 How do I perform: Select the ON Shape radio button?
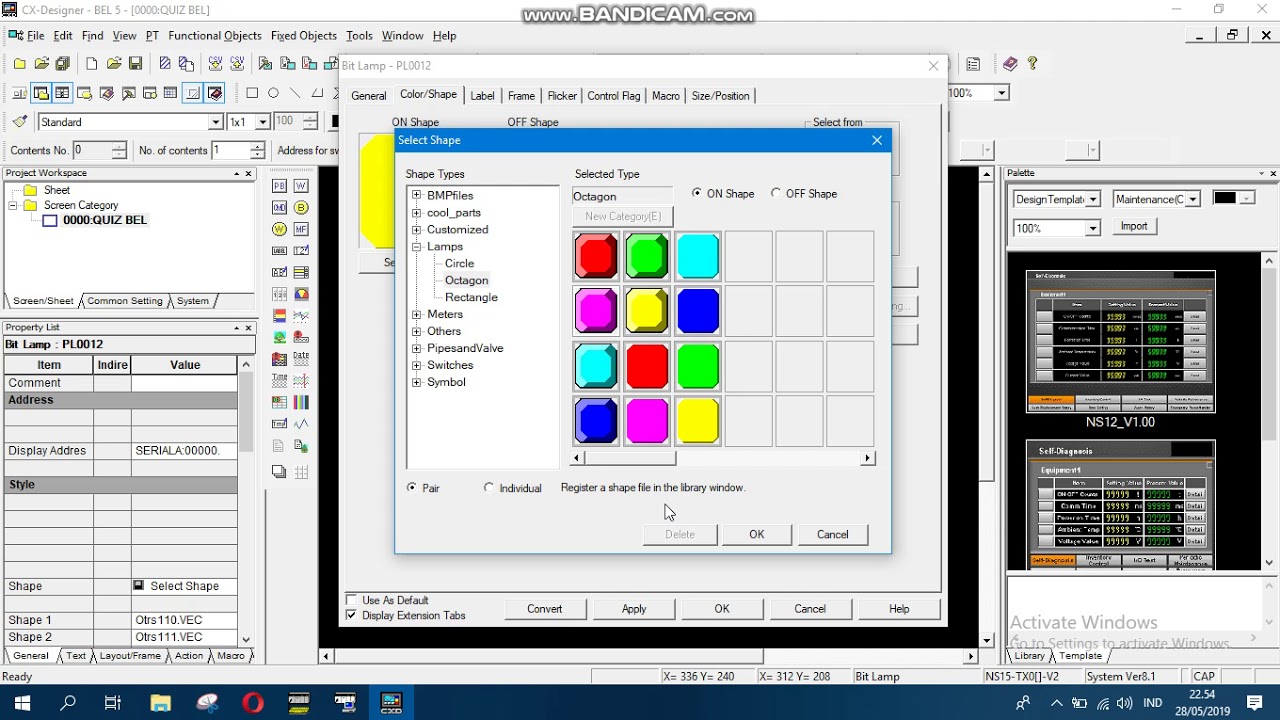tap(697, 193)
